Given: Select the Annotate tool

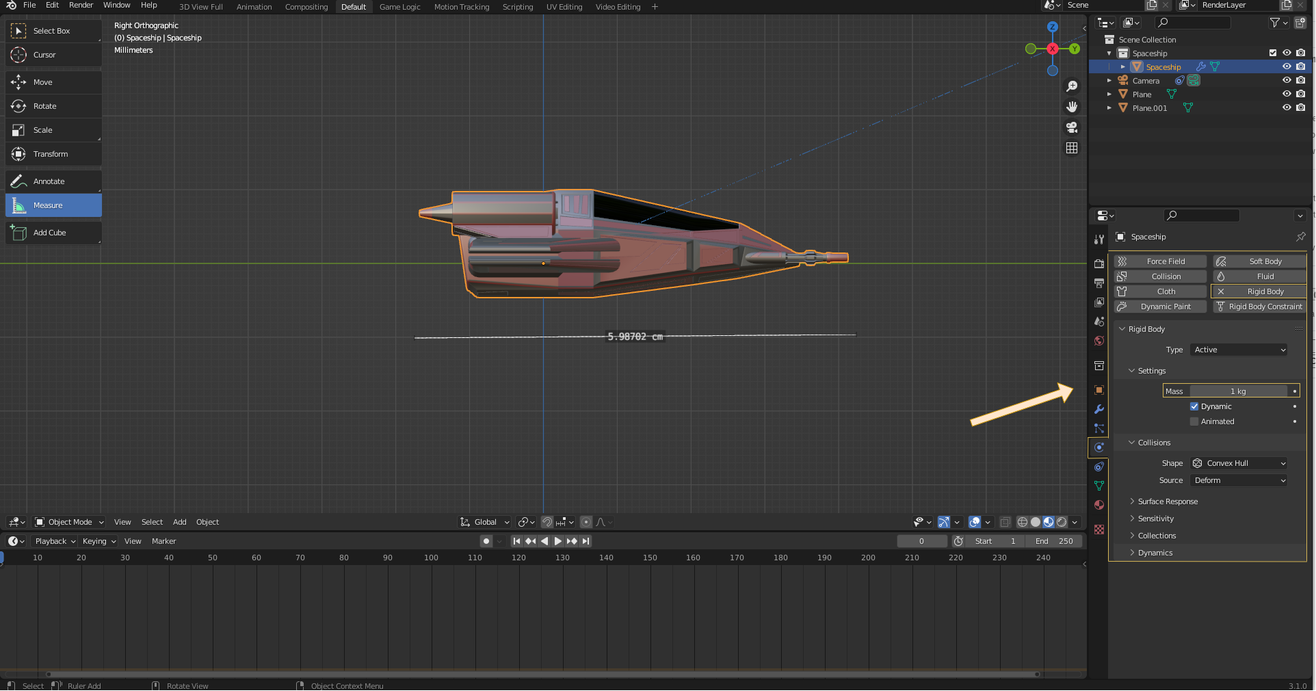Looking at the screenshot, I should tap(52, 180).
